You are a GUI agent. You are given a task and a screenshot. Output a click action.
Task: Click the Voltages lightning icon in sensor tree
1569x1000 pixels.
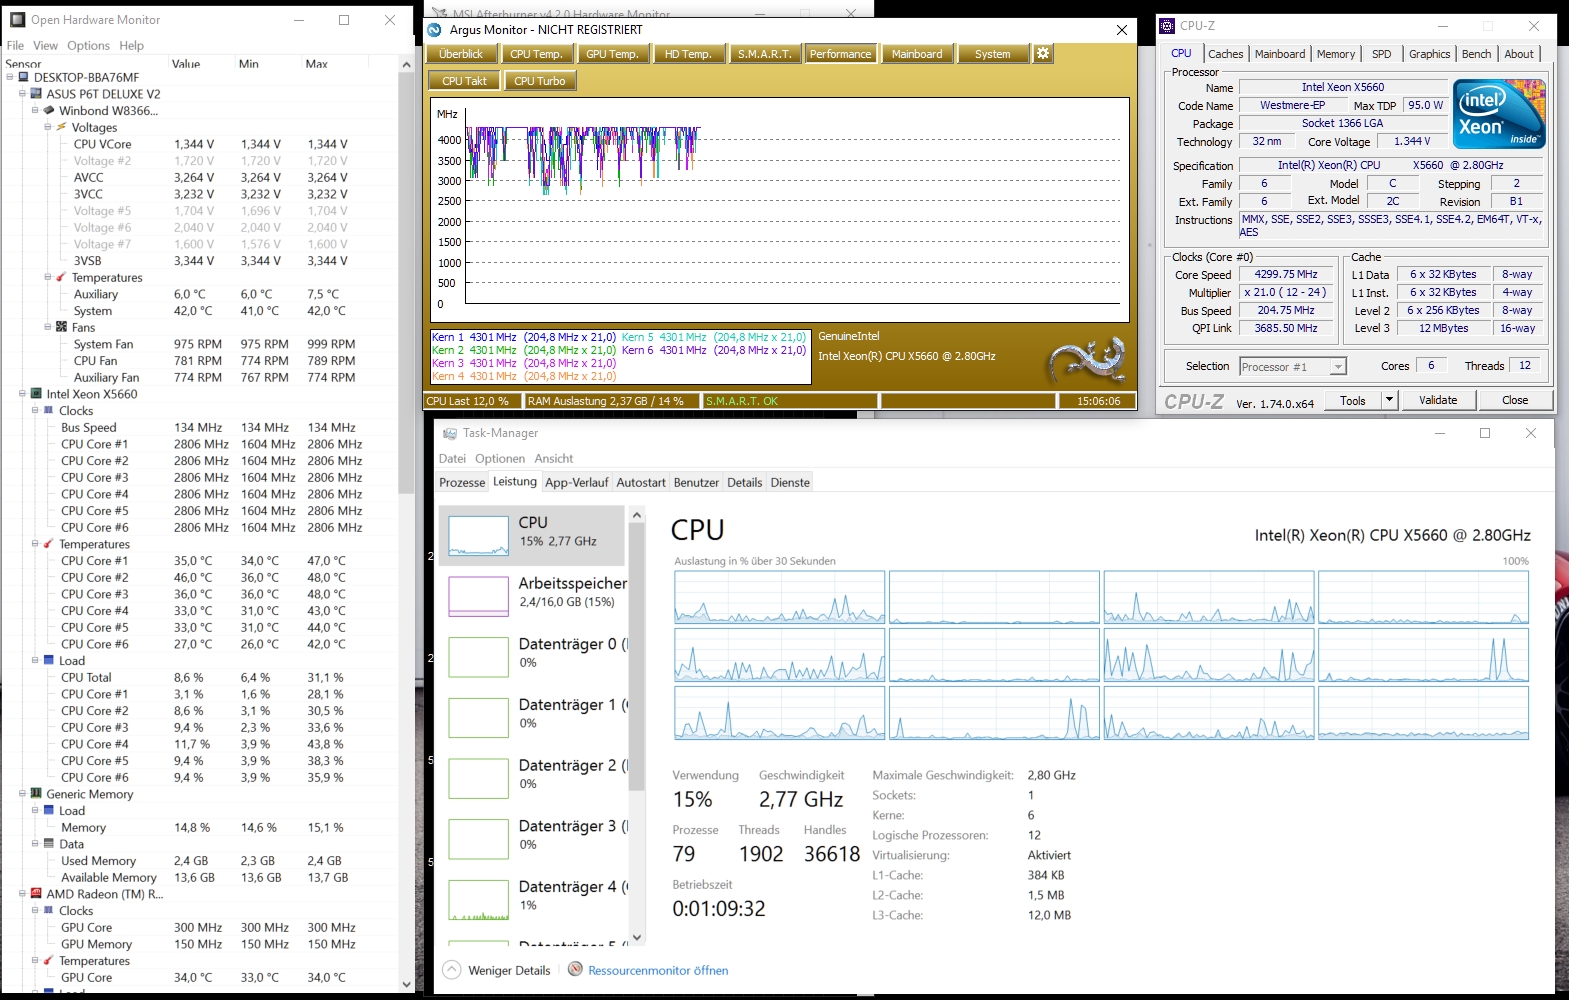[61, 127]
